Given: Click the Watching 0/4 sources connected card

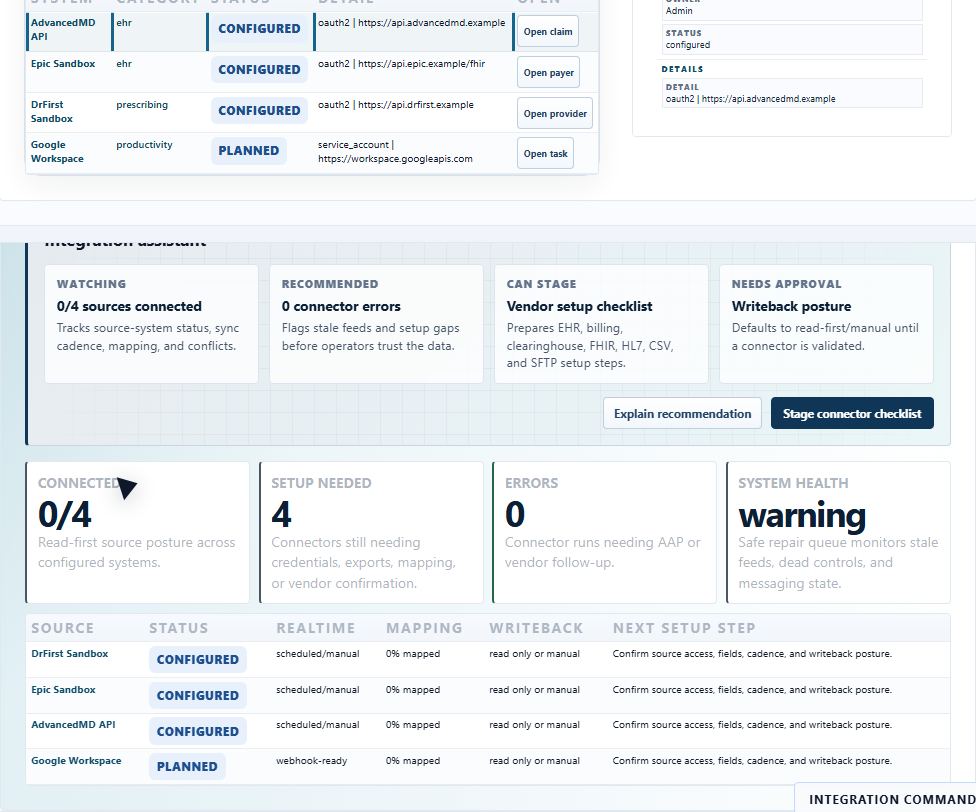Looking at the screenshot, I should (151, 324).
